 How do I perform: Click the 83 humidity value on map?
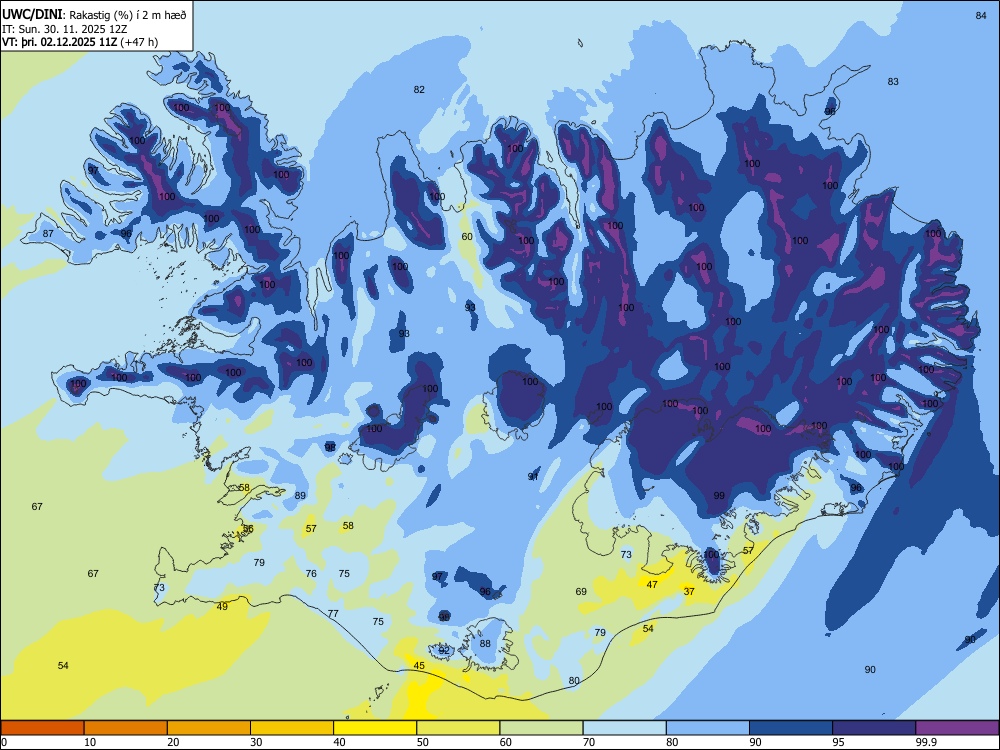(893, 82)
